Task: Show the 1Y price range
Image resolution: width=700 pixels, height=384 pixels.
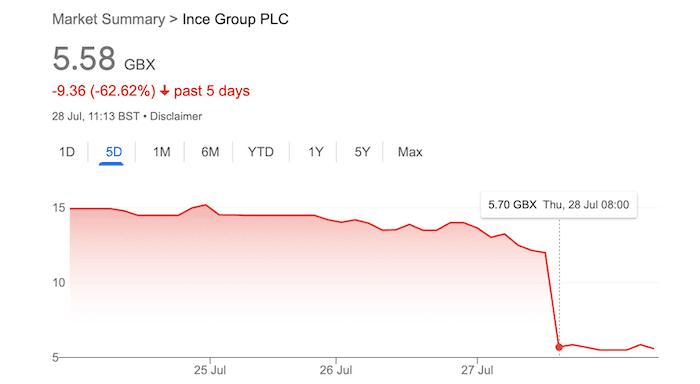Action: 316,152
